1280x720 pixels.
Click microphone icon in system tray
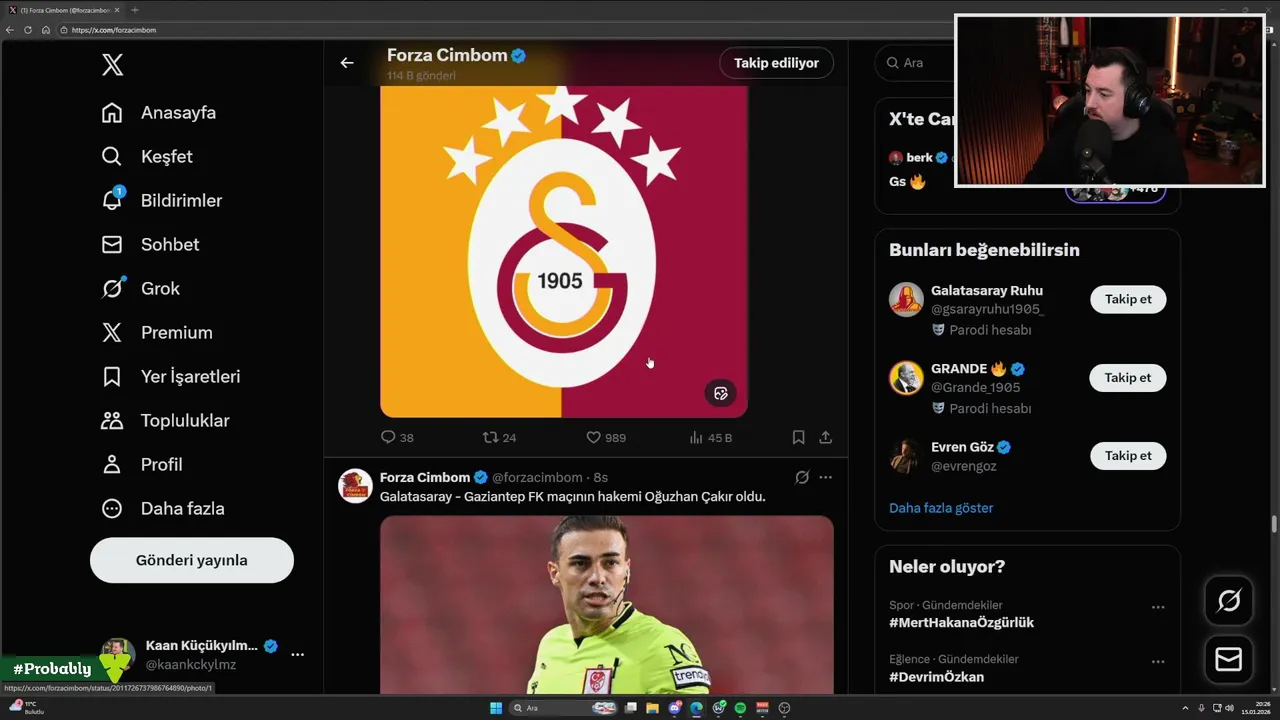[1201, 708]
